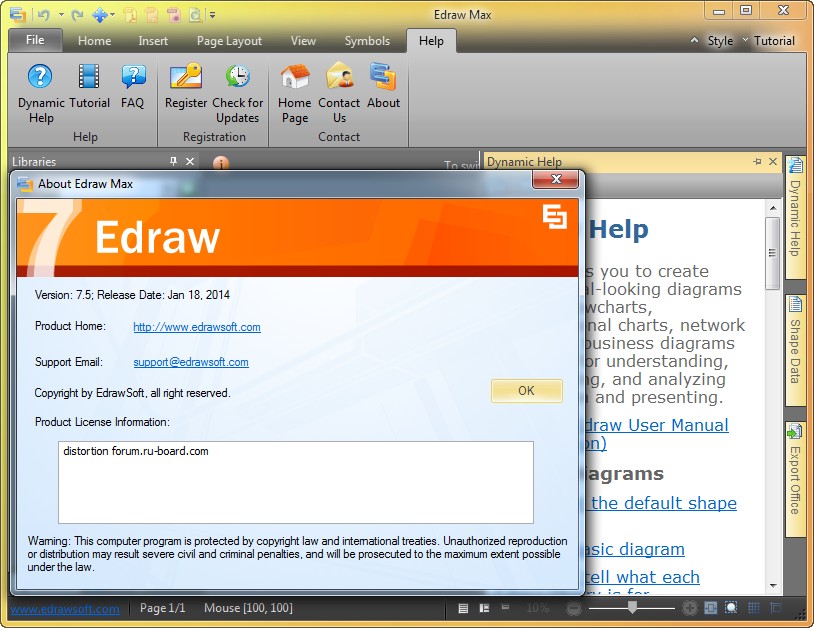Open the http://www.edrawsoft.com product link
Screen dimensions: 814x628
pos(197,327)
